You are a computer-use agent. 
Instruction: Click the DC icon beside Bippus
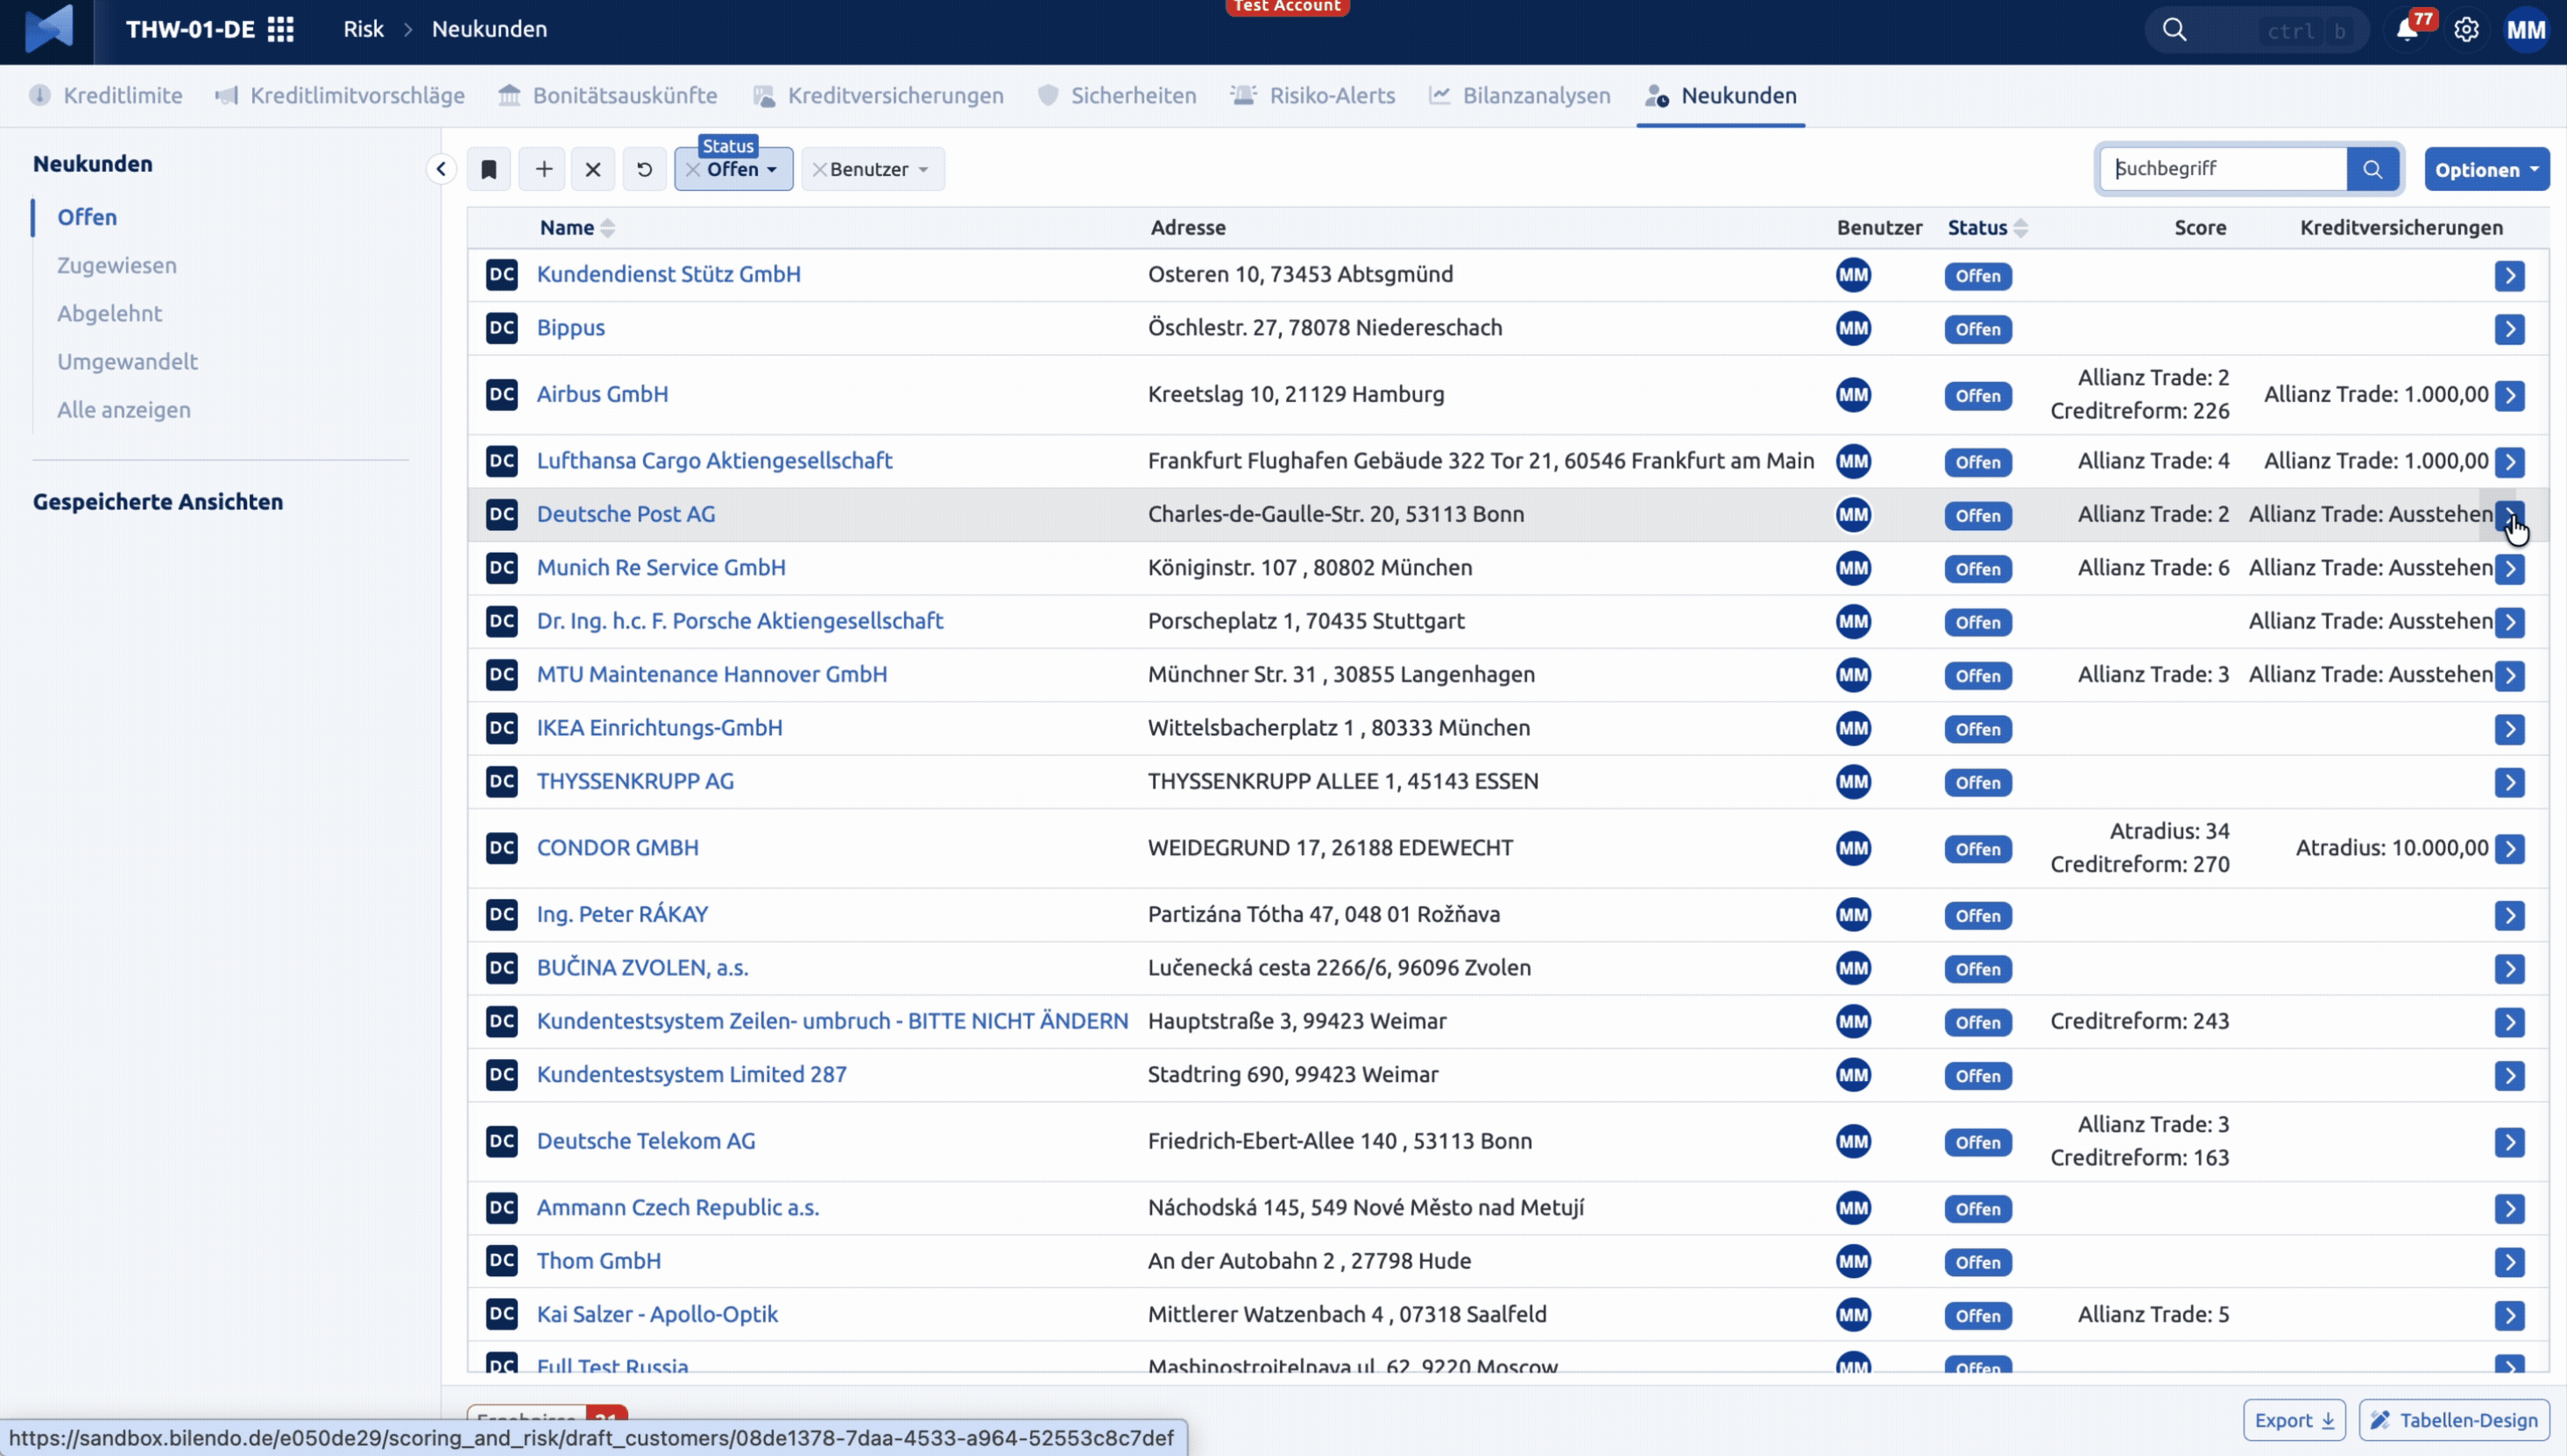pyautogui.click(x=502, y=328)
